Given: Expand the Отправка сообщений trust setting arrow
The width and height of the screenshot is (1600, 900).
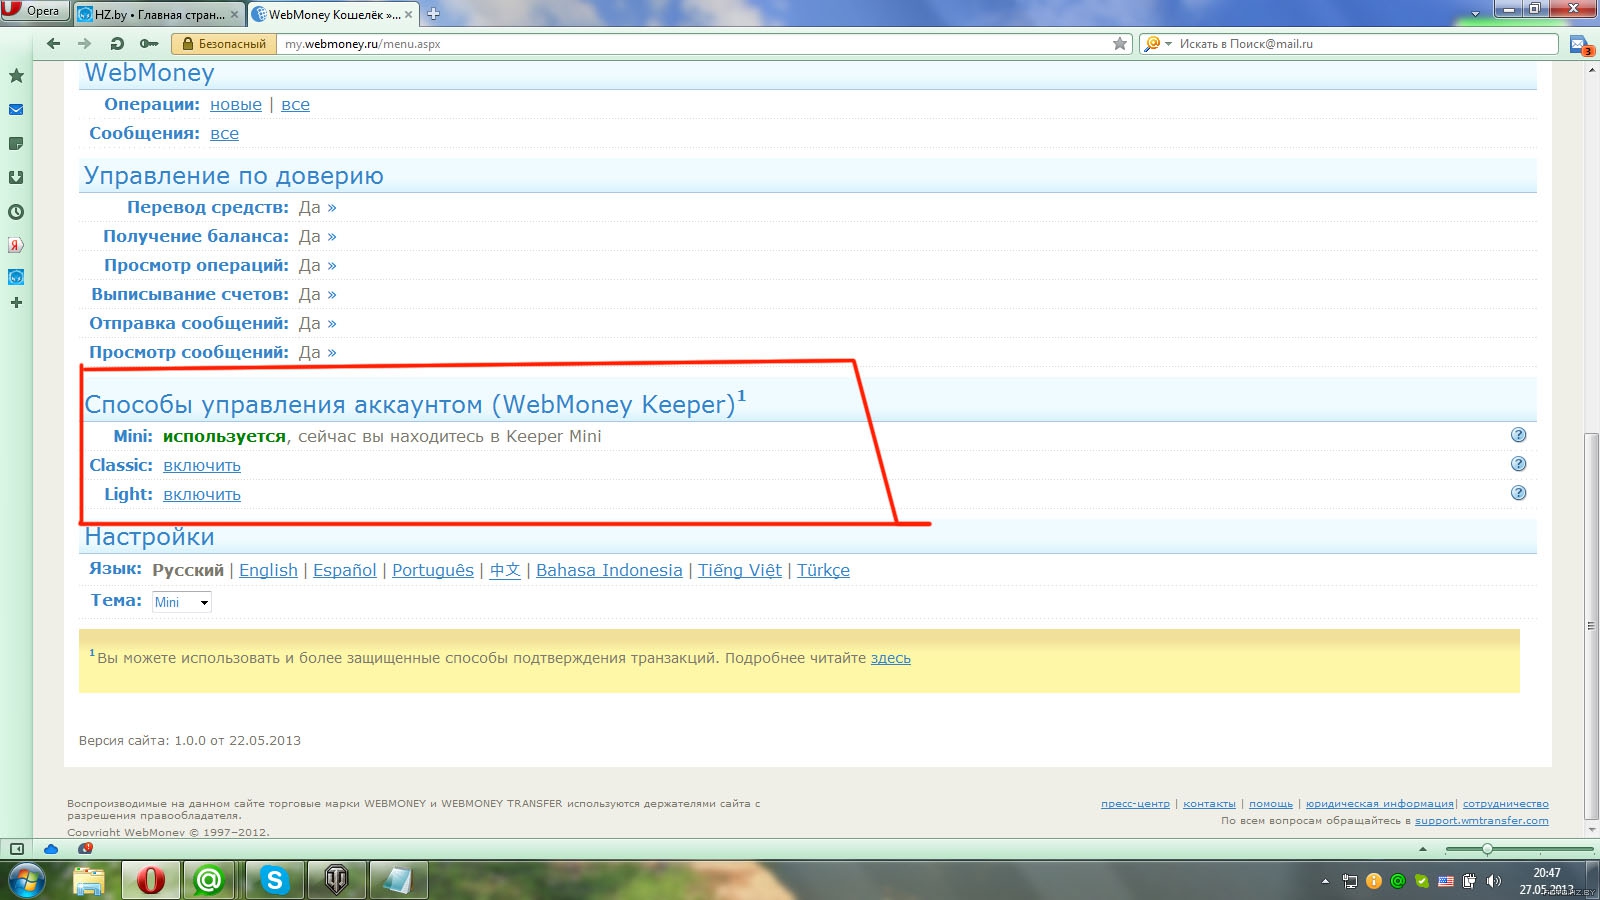Looking at the screenshot, I should [332, 323].
